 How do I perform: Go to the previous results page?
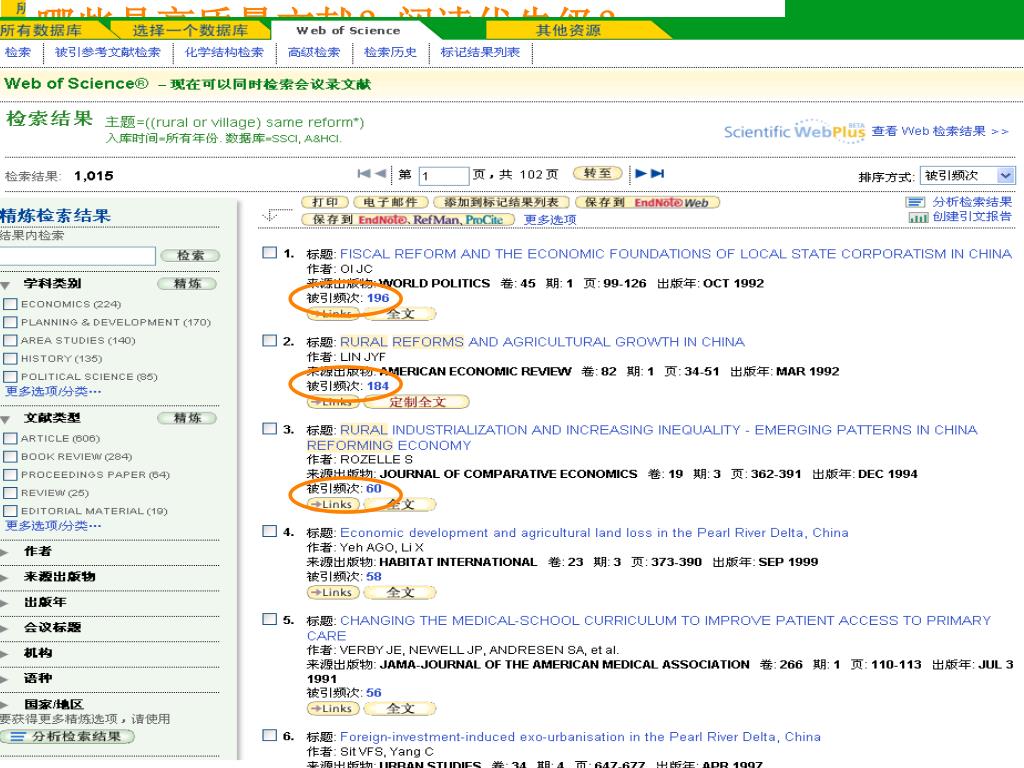pyautogui.click(x=380, y=174)
